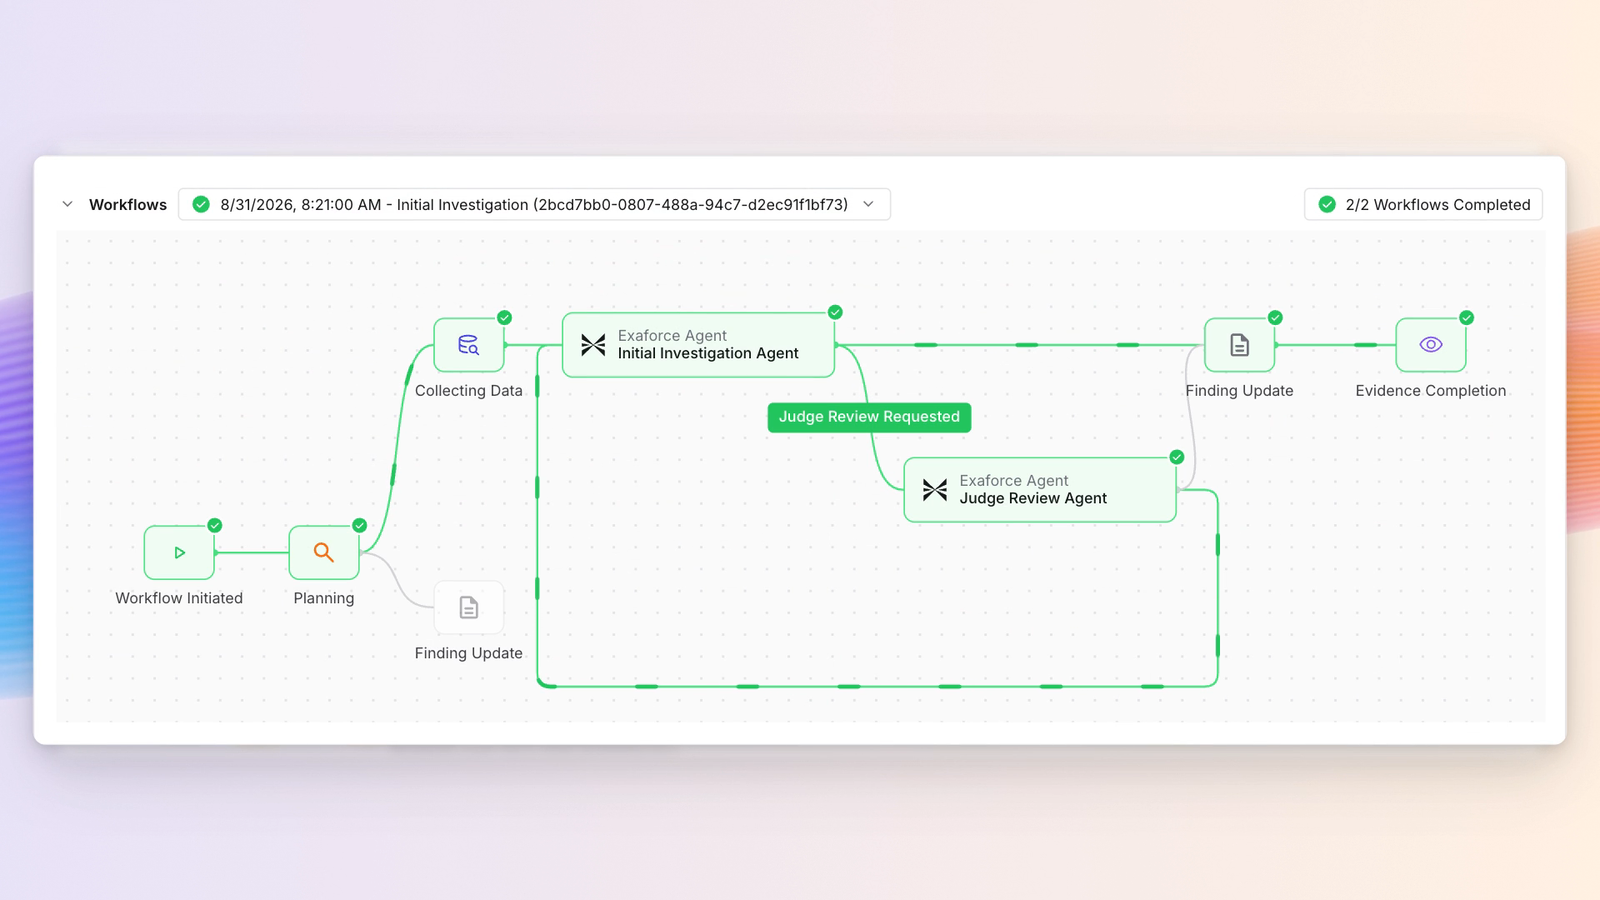Click the check badge on Evidence Completion node

click(x=1467, y=318)
